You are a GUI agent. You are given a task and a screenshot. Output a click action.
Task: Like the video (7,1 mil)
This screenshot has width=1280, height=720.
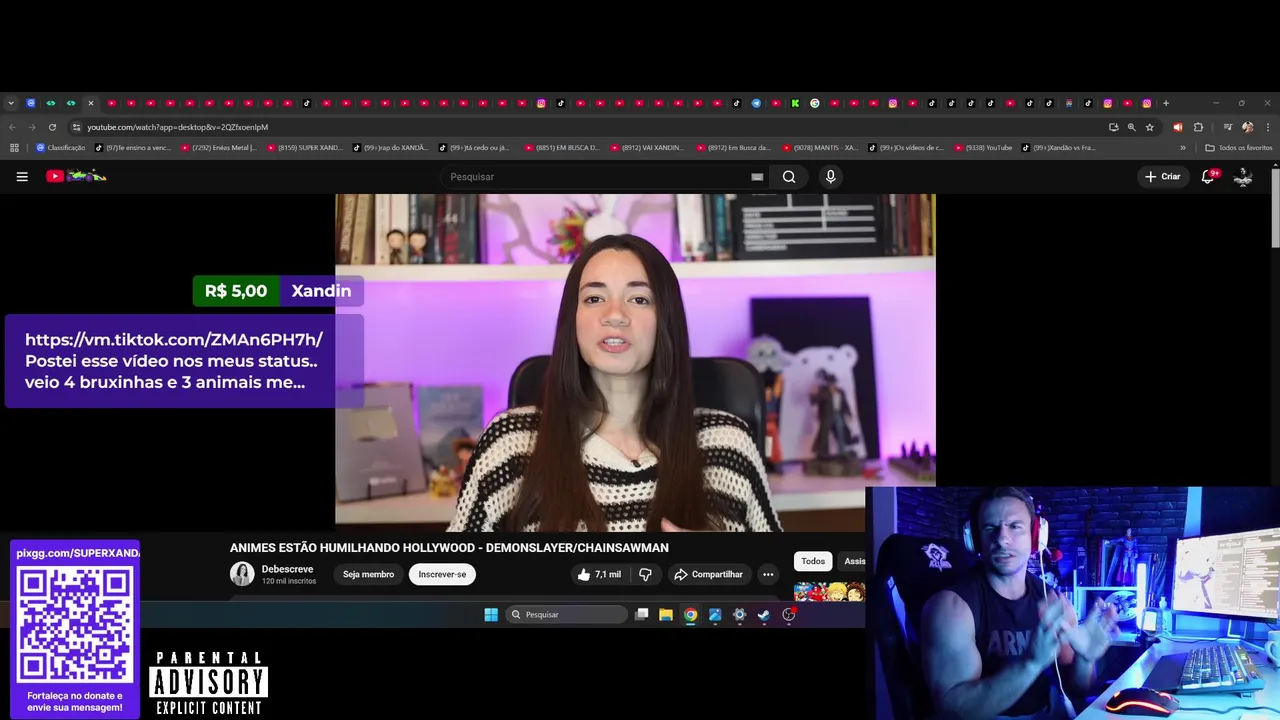(x=598, y=574)
